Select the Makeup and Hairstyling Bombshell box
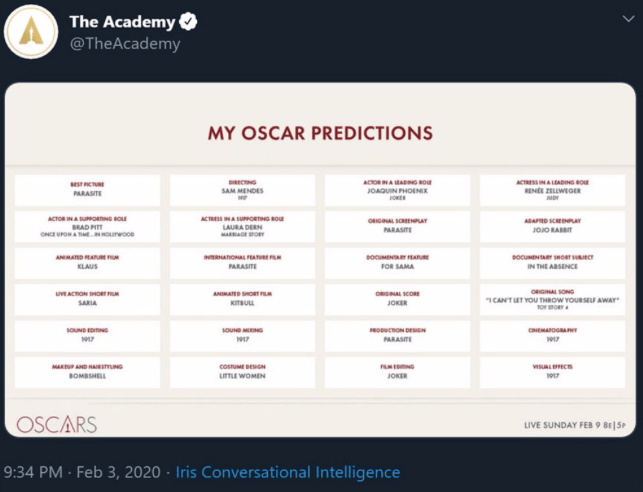 [x=87, y=372]
